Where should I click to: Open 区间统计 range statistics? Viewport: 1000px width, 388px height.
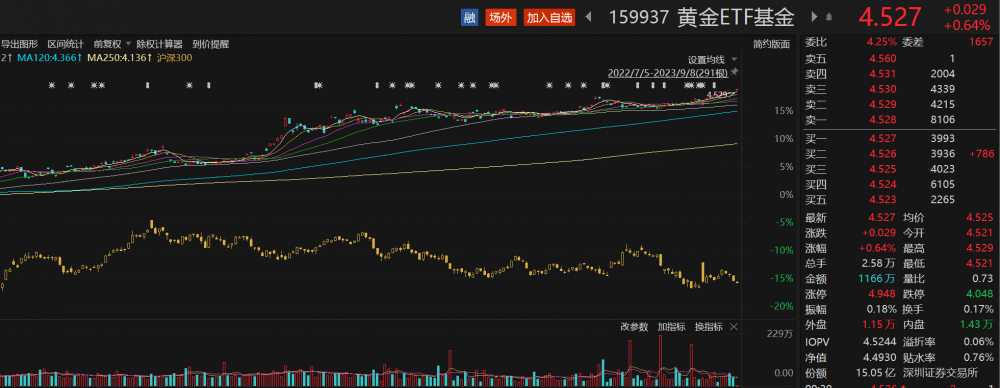click(66, 44)
